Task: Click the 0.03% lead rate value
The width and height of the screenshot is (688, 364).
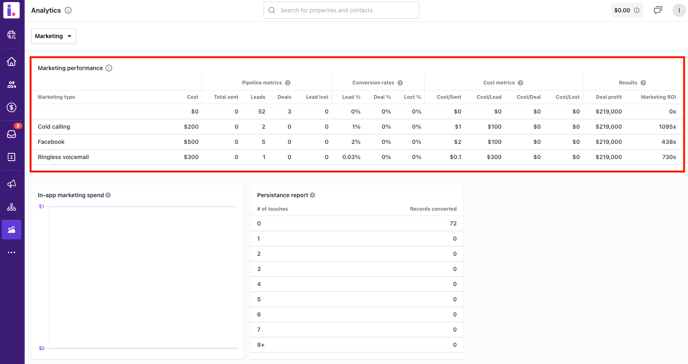Action: tap(351, 157)
